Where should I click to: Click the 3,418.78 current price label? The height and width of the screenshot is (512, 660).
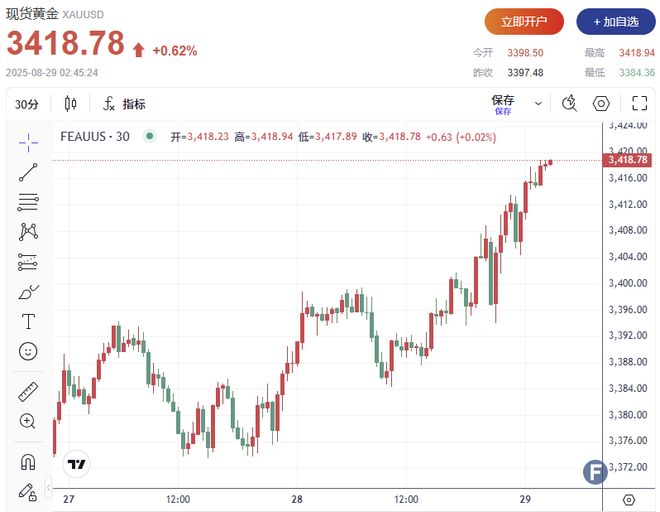628,160
